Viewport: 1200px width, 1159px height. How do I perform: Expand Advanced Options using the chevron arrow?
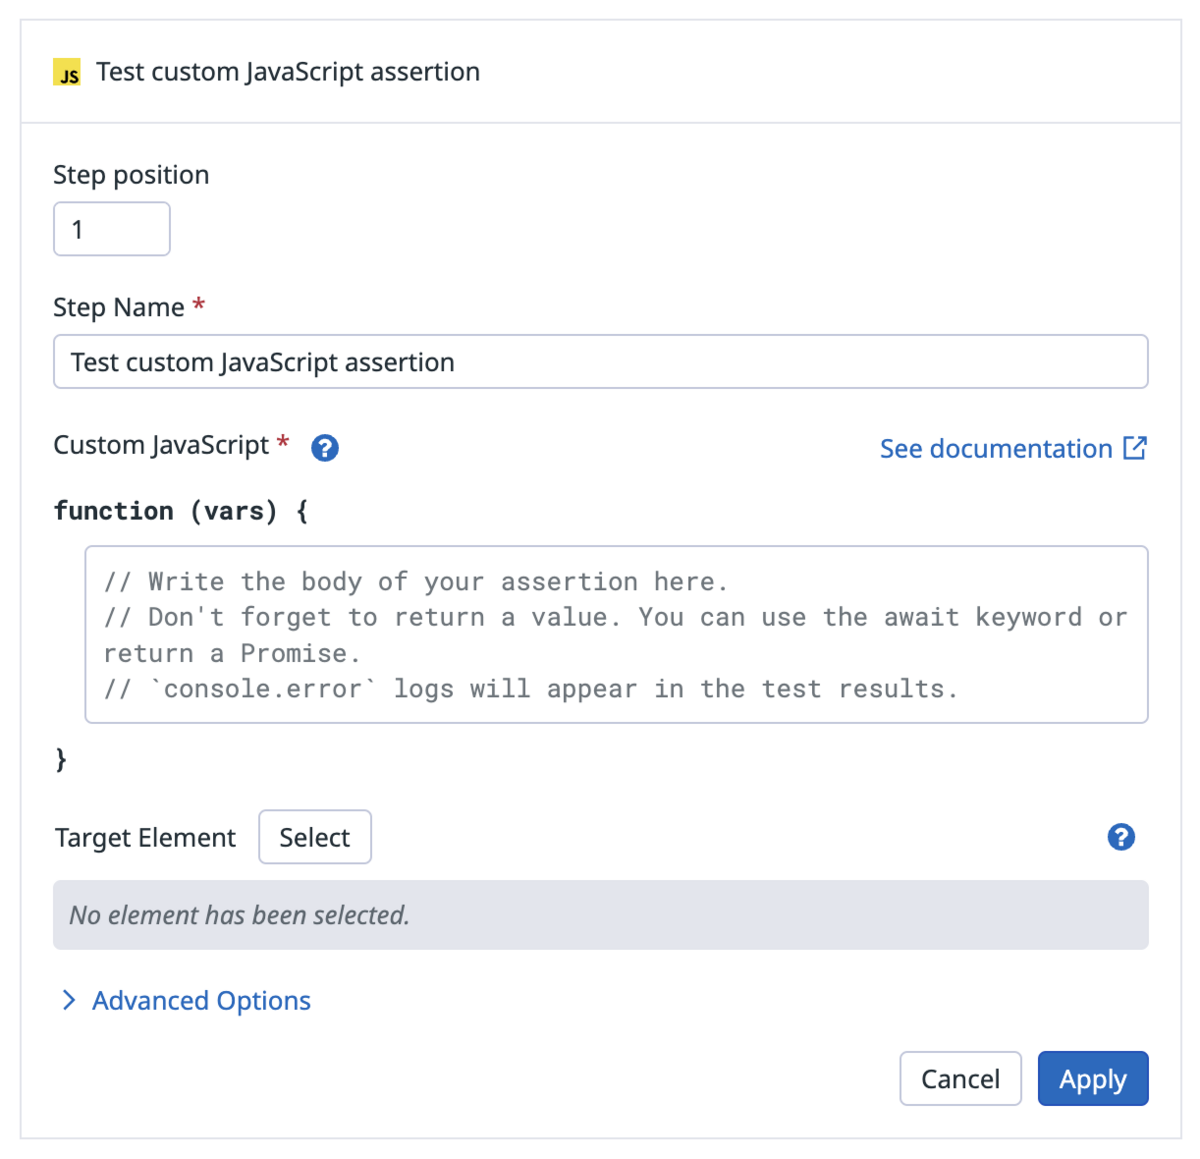point(69,1000)
